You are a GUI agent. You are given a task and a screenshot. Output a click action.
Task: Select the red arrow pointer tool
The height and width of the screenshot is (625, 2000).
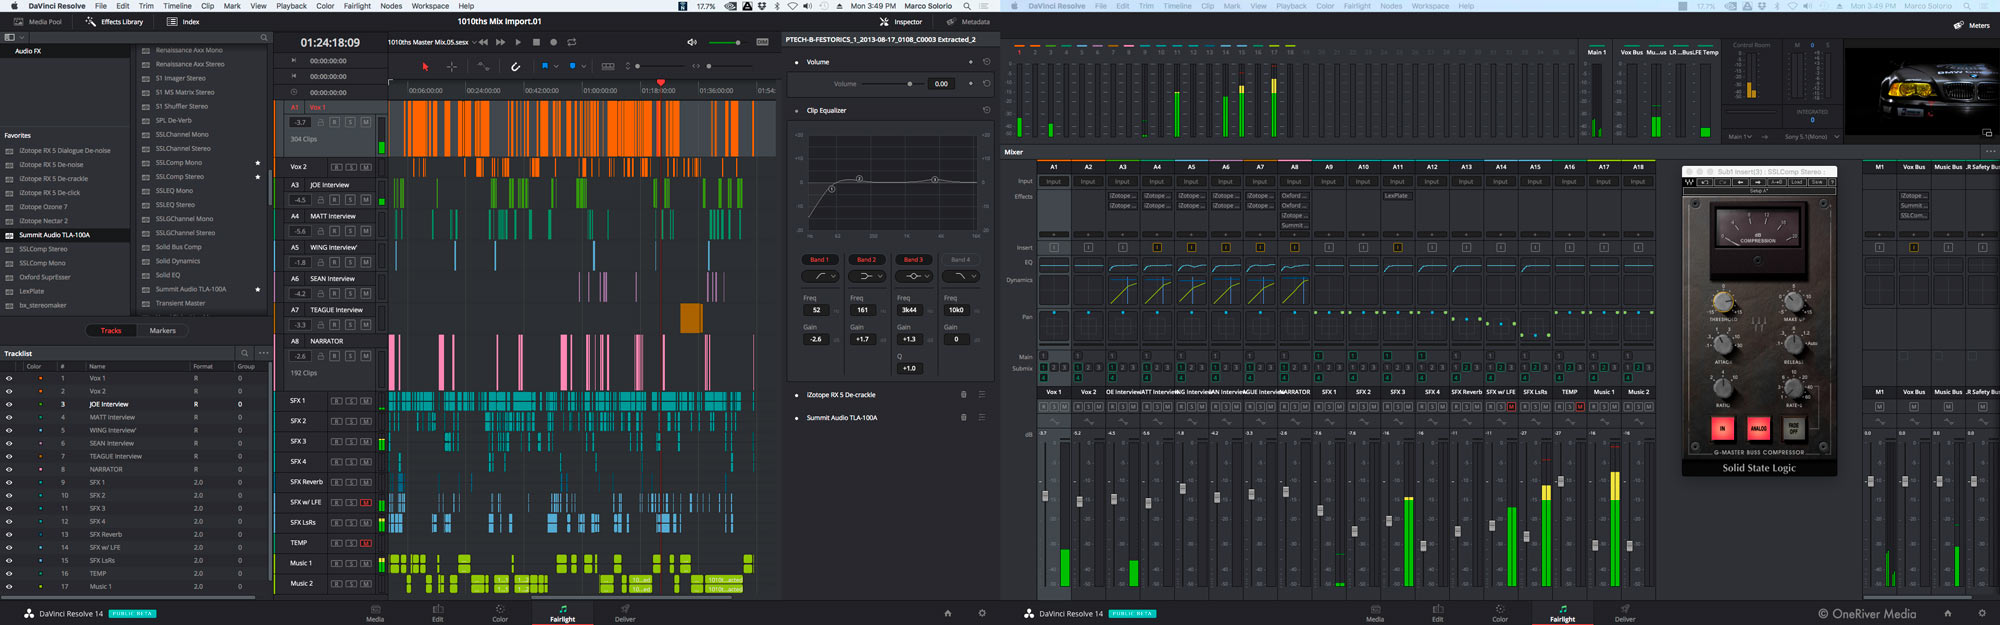click(x=425, y=66)
